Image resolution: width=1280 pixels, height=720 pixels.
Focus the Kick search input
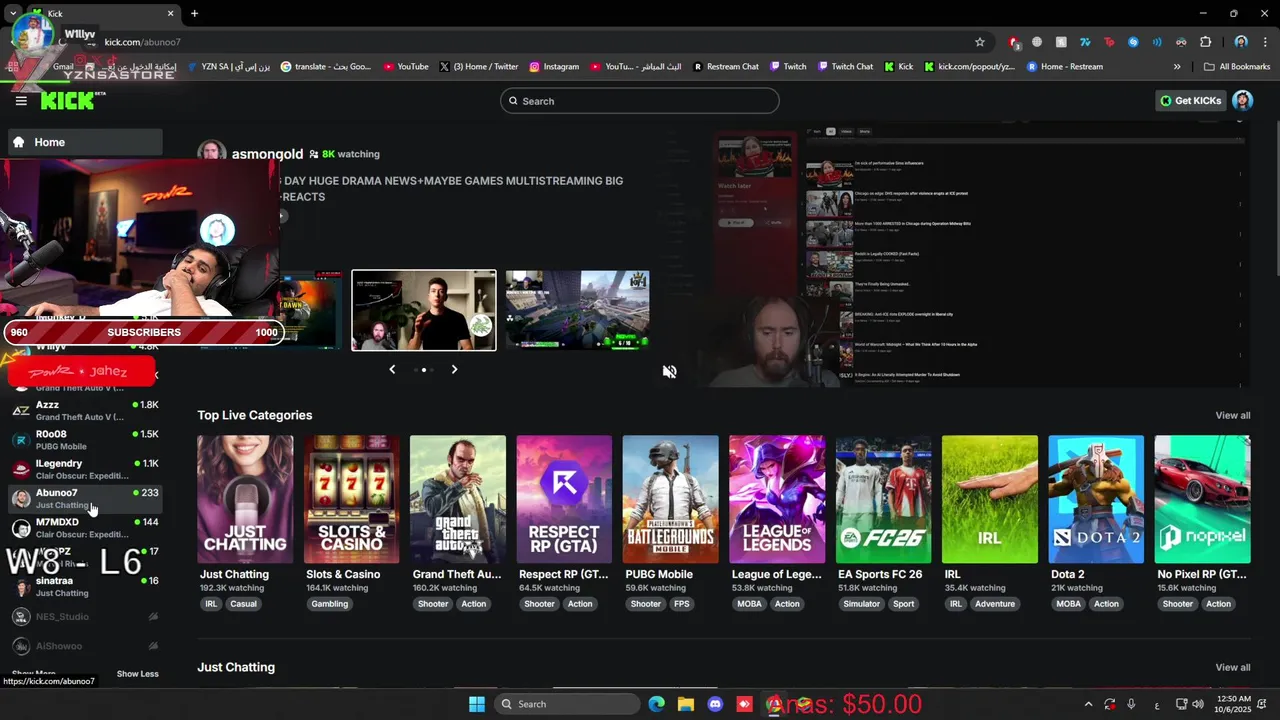[640, 101]
